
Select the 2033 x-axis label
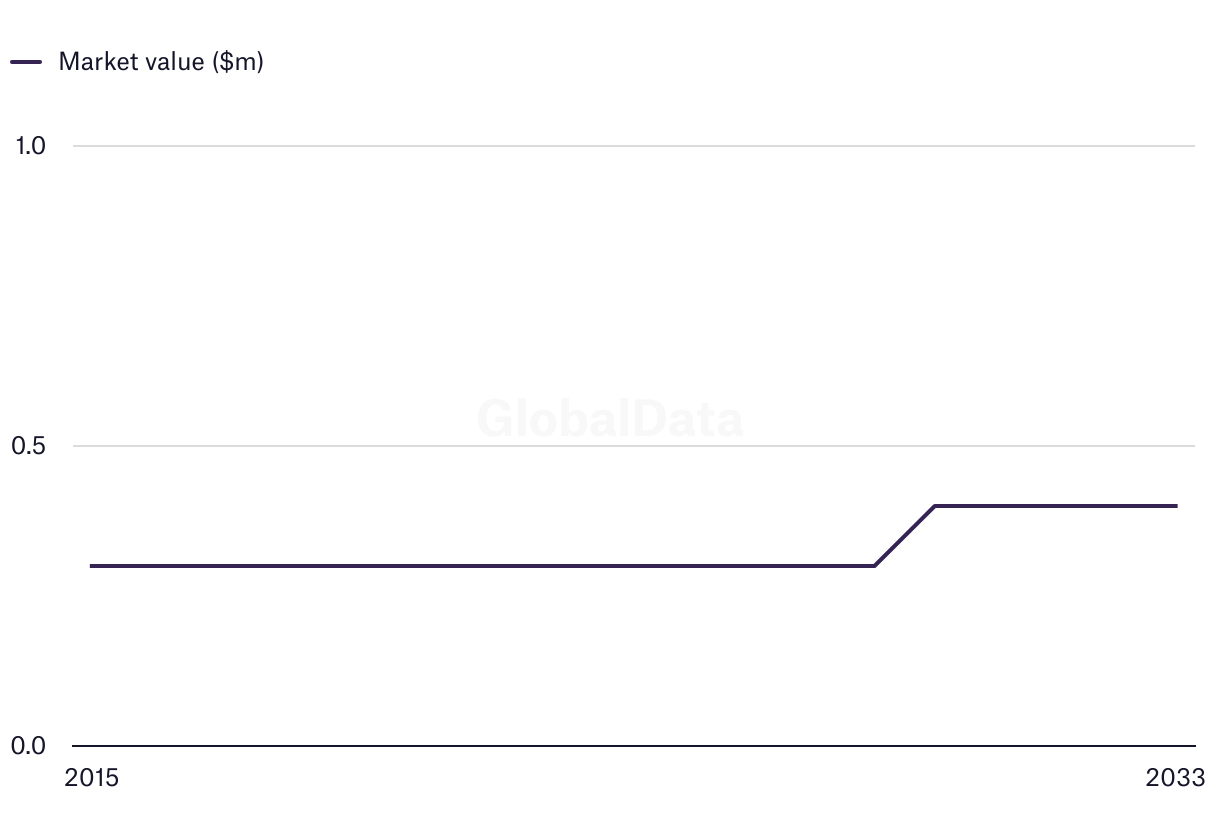1176,778
